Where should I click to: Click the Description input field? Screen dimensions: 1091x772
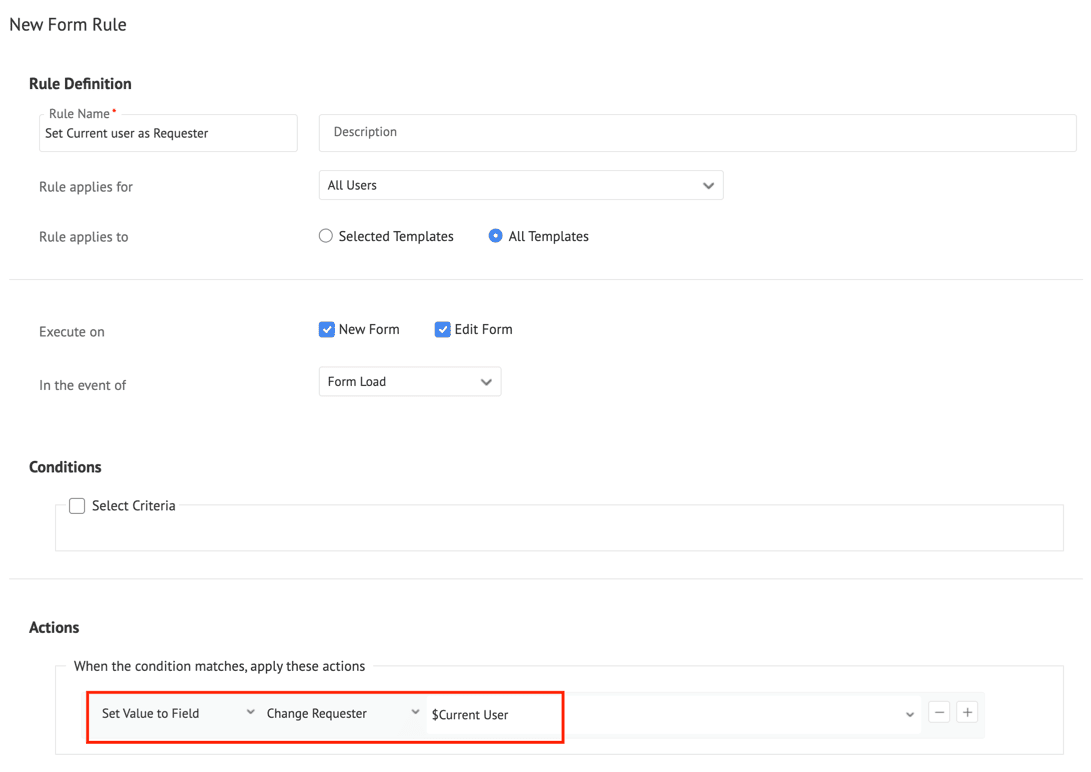click(697, 132)
